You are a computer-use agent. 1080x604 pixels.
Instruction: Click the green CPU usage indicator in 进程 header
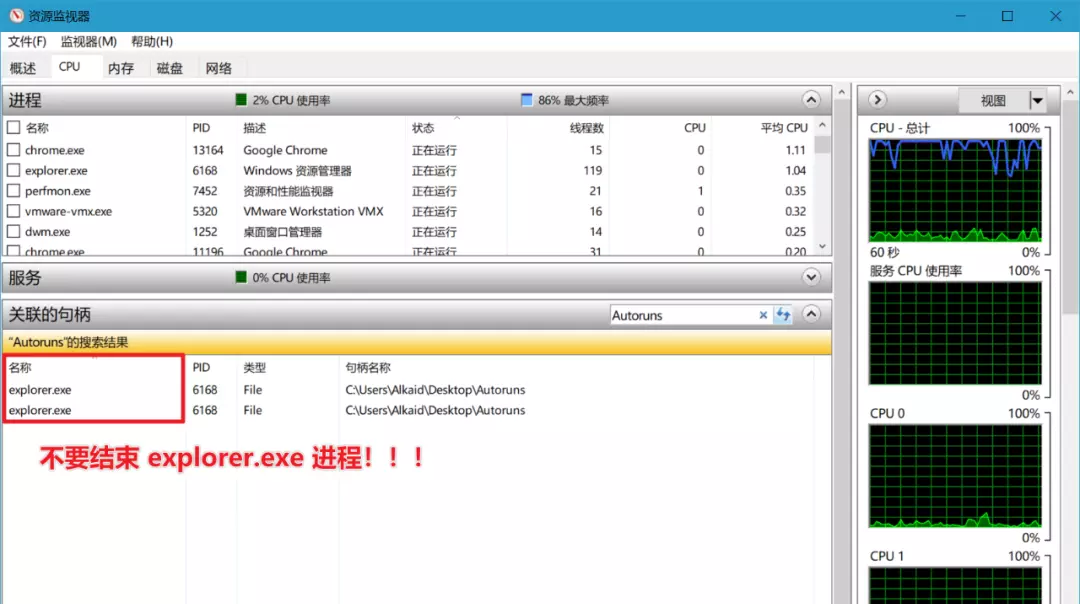241,100
